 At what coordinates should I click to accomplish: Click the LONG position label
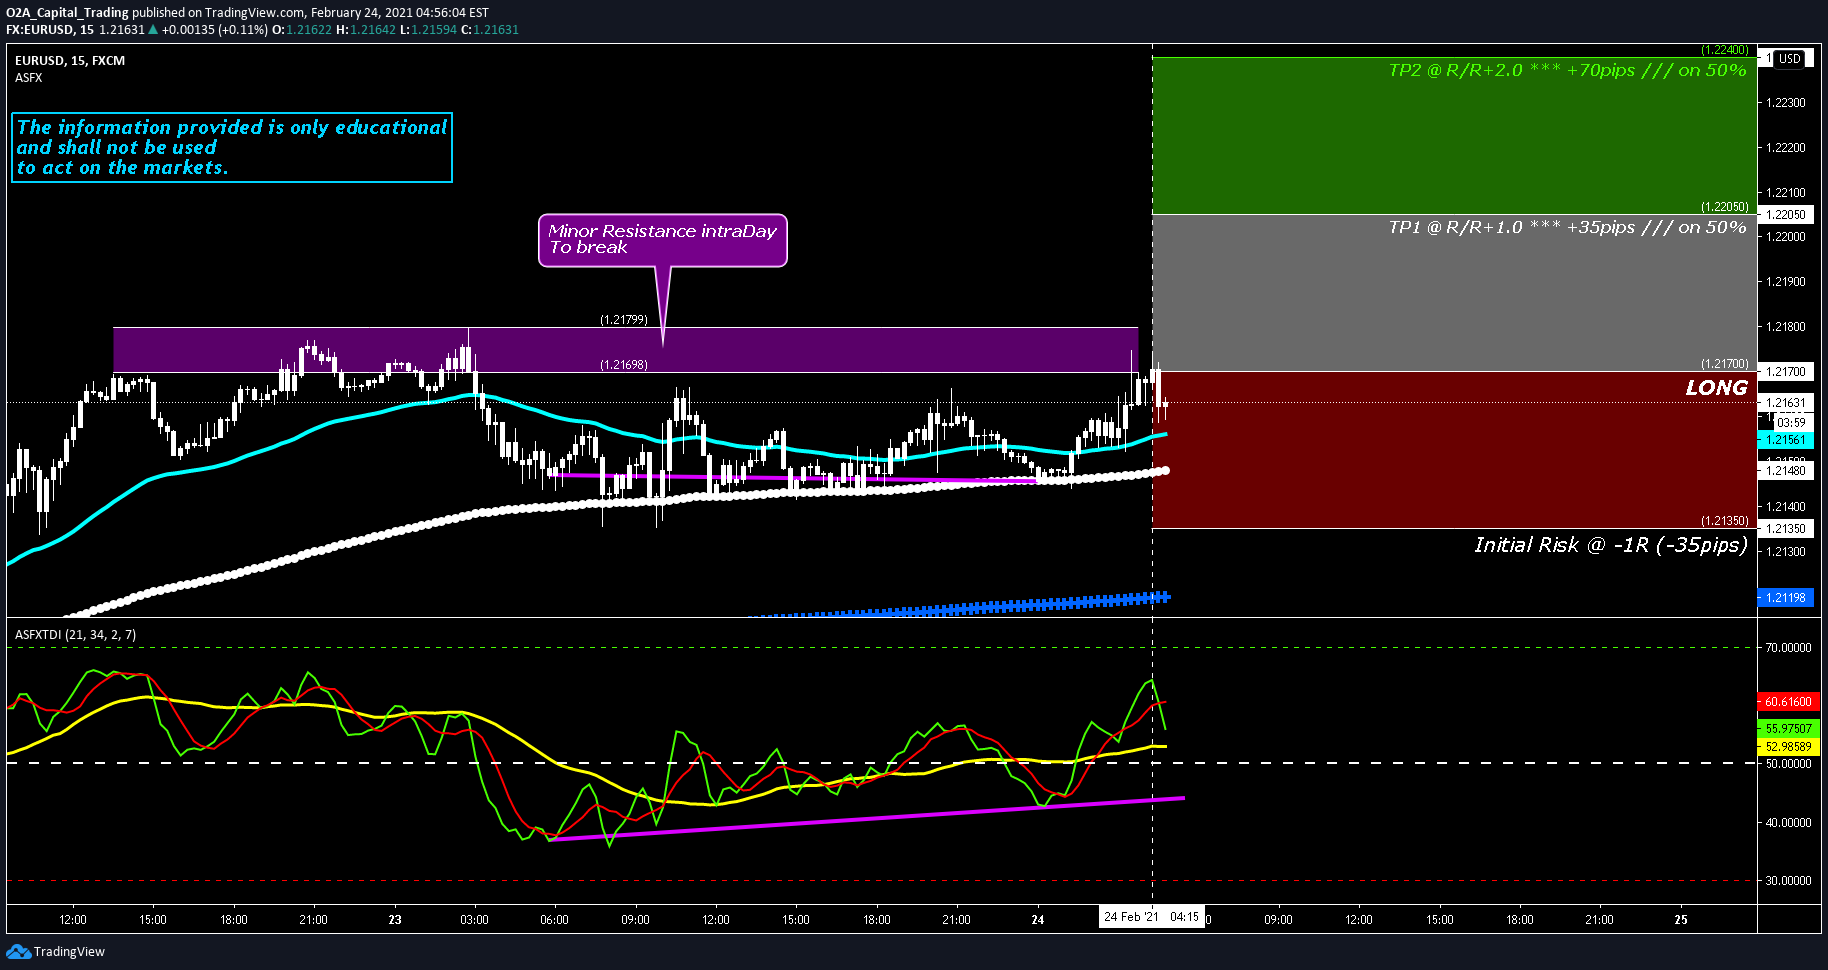pyautogui.click(x=1716, y=388)
